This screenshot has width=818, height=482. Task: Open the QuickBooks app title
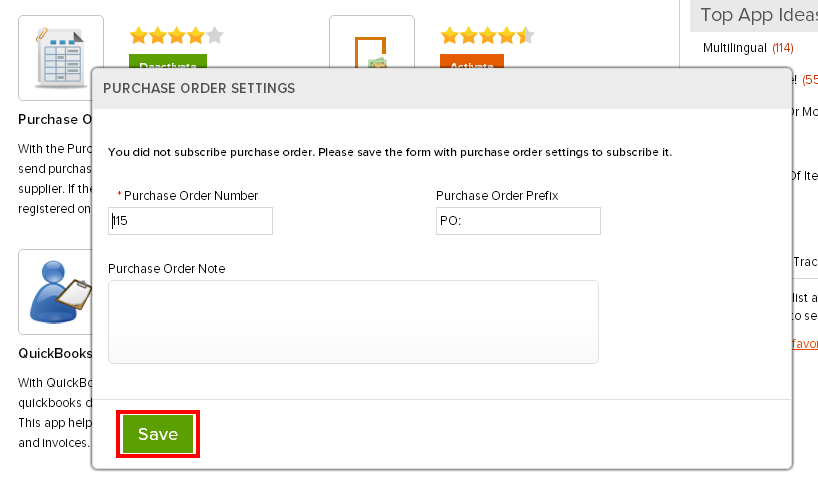[x=55, y=353]
